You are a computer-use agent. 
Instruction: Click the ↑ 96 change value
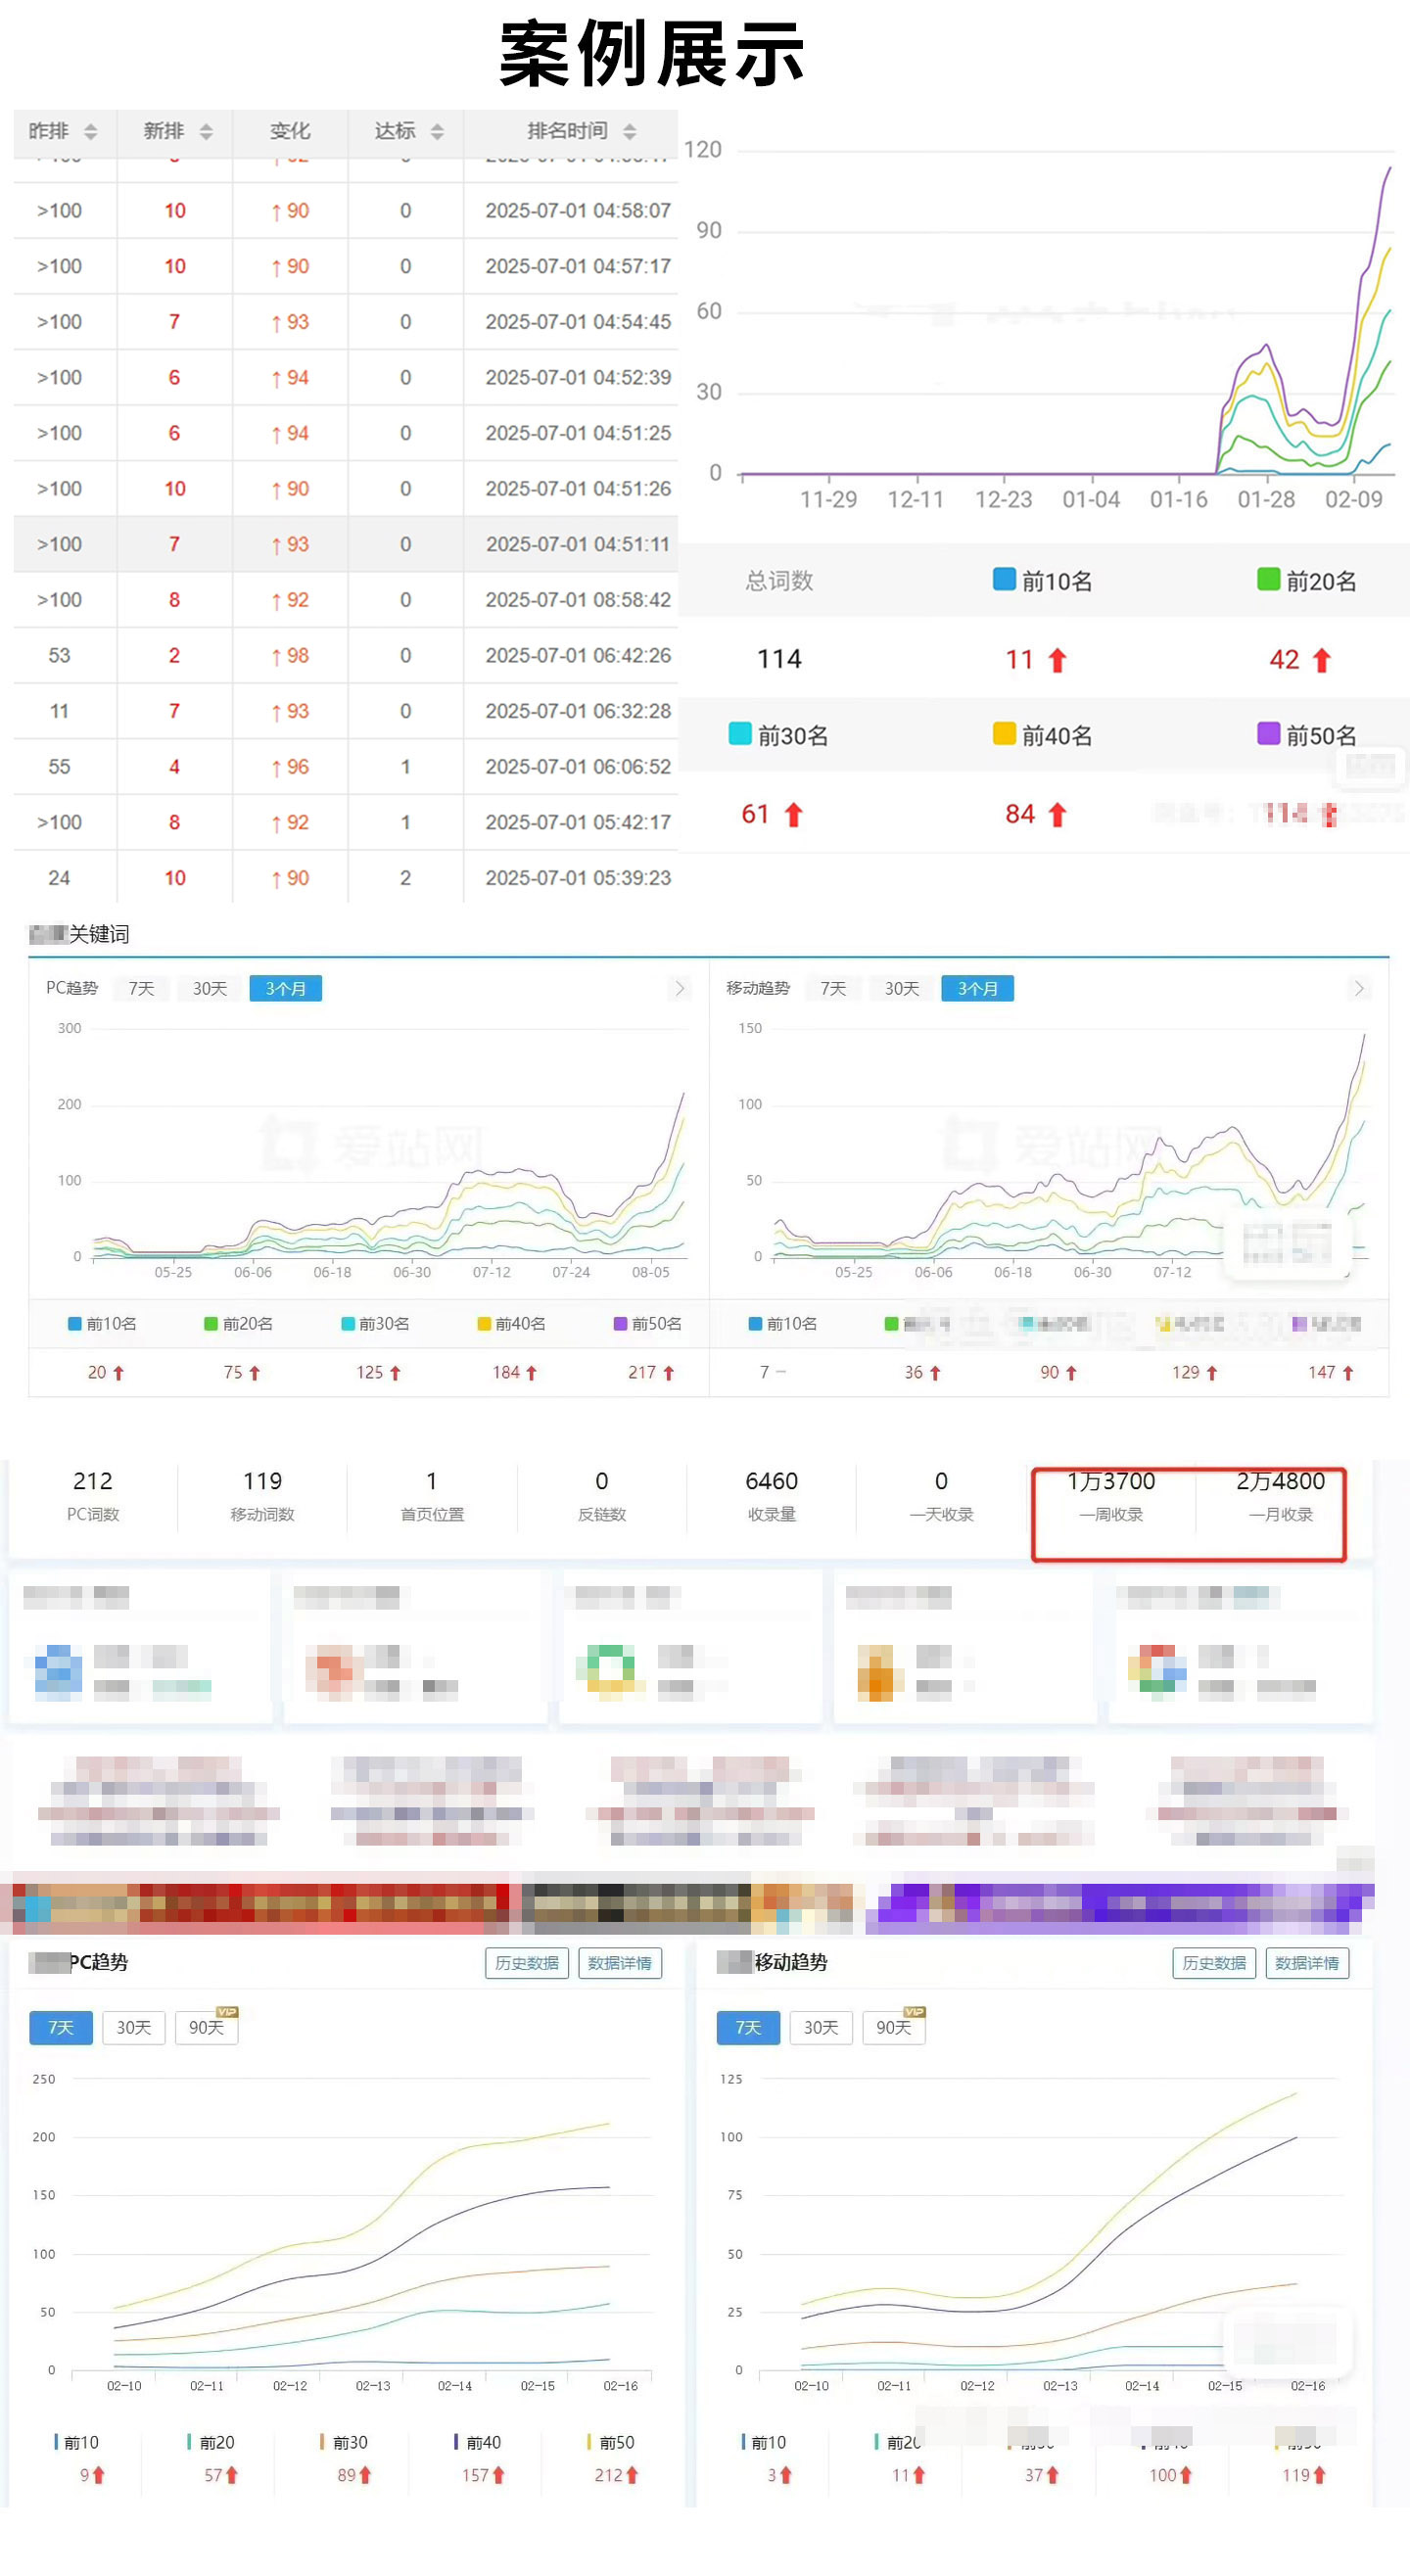coord(290,766)
